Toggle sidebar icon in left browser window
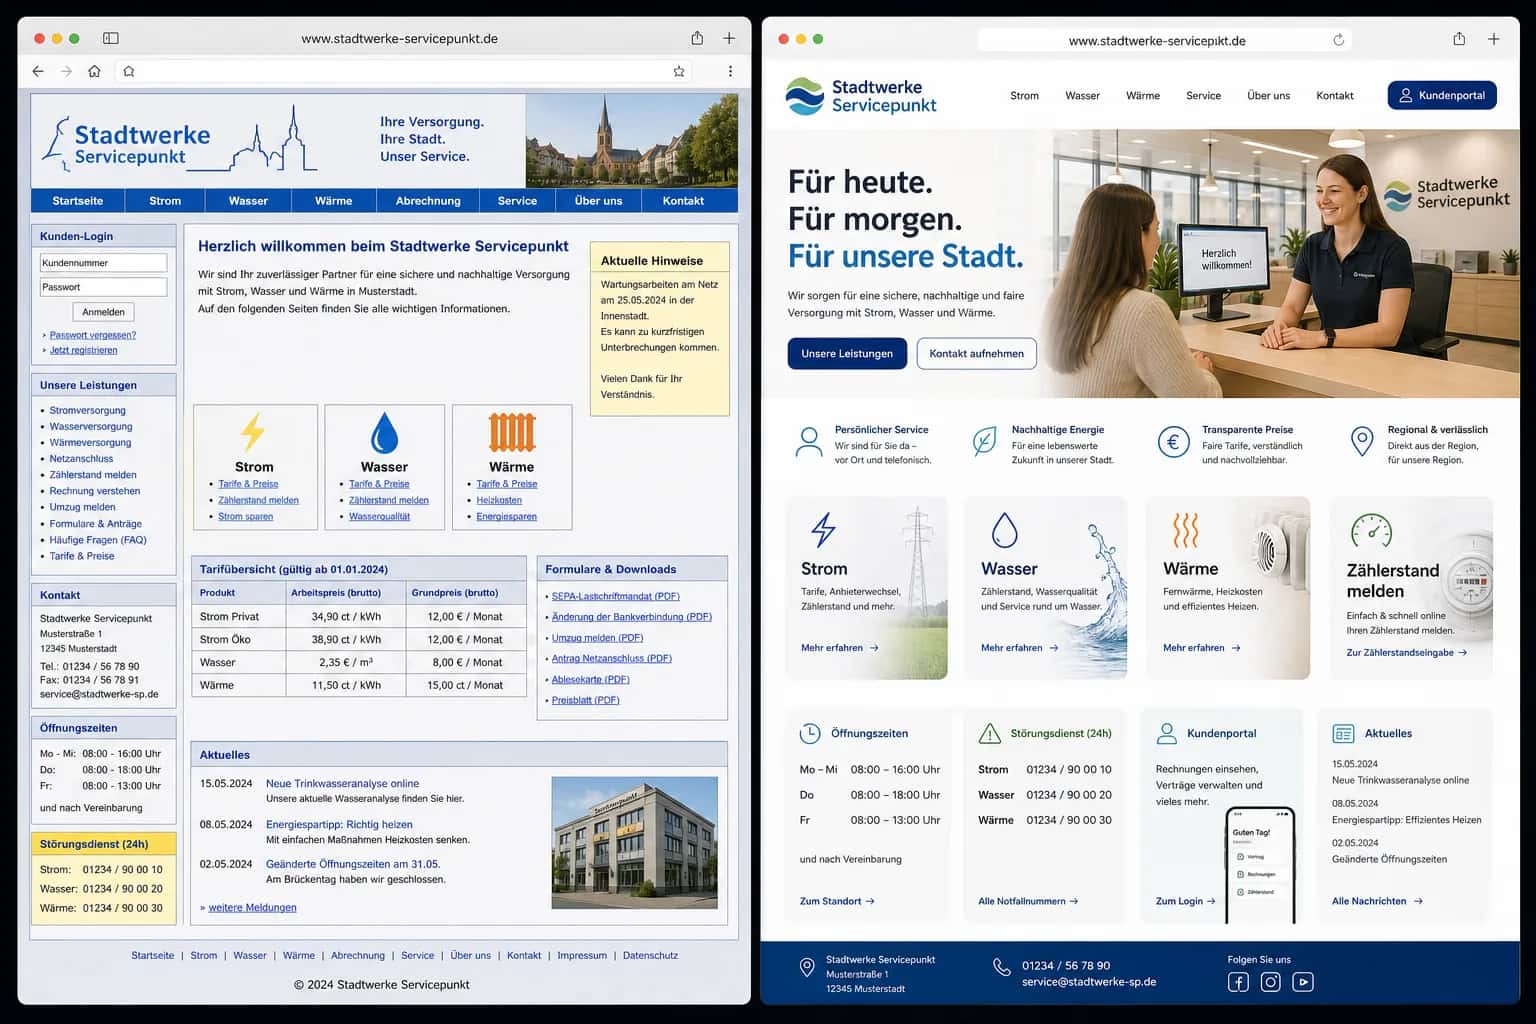Image resolution: width=1536 pixels, height=1024 pixels. click(x=111, y=38)
